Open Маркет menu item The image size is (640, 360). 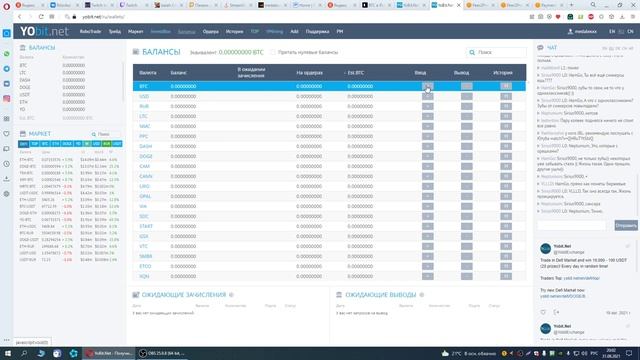[x=136, y=31]
